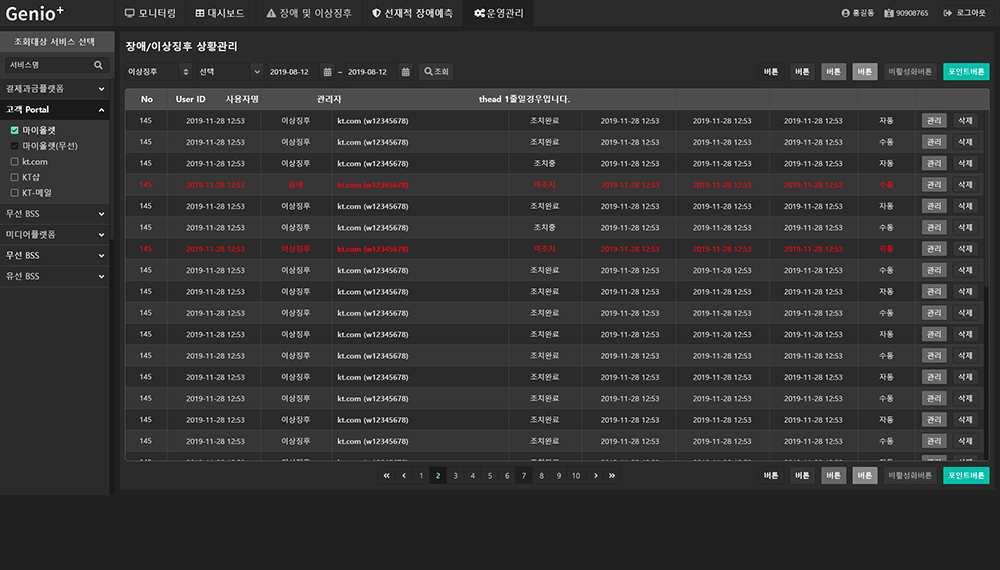Click 삭제 in the red 장애 row
This screenshot has width=1000, height=570.
pyautogui.click(x=966, y=185)
